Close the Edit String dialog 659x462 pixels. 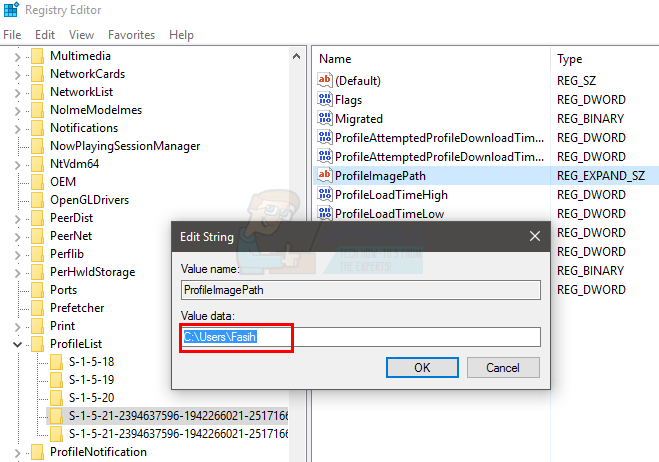point(535,236)
